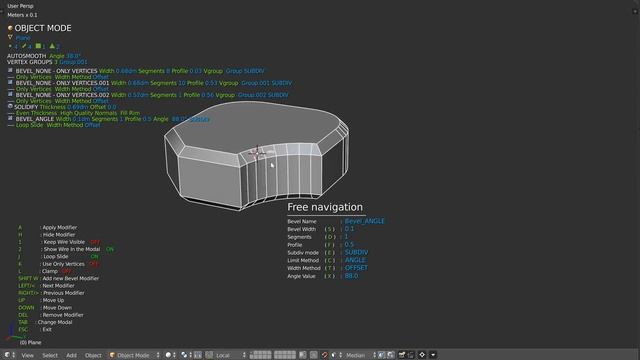The width and height of the screenshot is (640, 360).
Task: Click the AUTOSMOOTH label
Action: [x=27, y=56]
